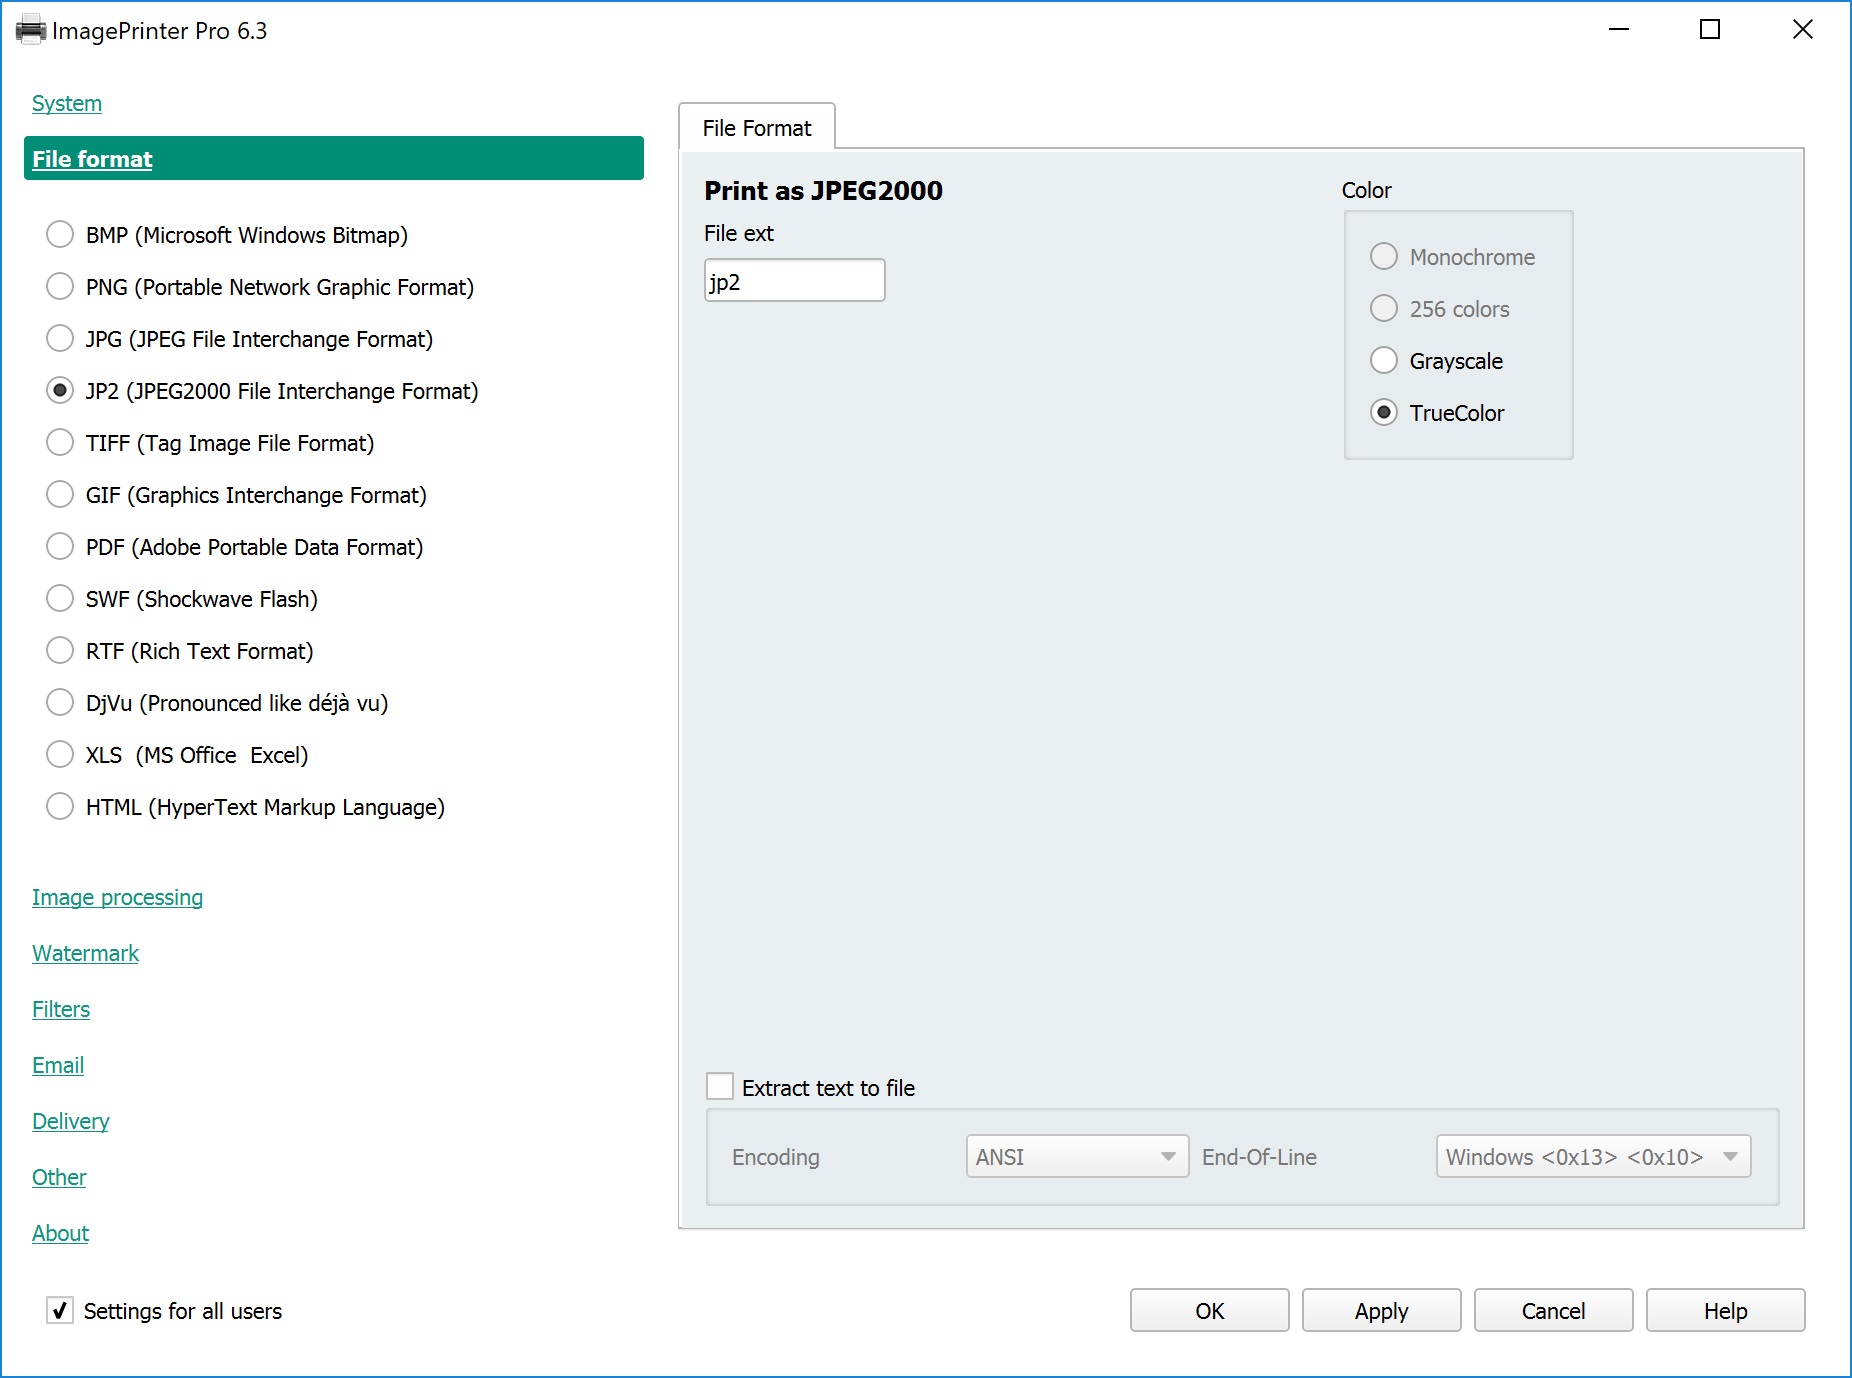Open Help from the bottom buttons

point(1726,1311)
